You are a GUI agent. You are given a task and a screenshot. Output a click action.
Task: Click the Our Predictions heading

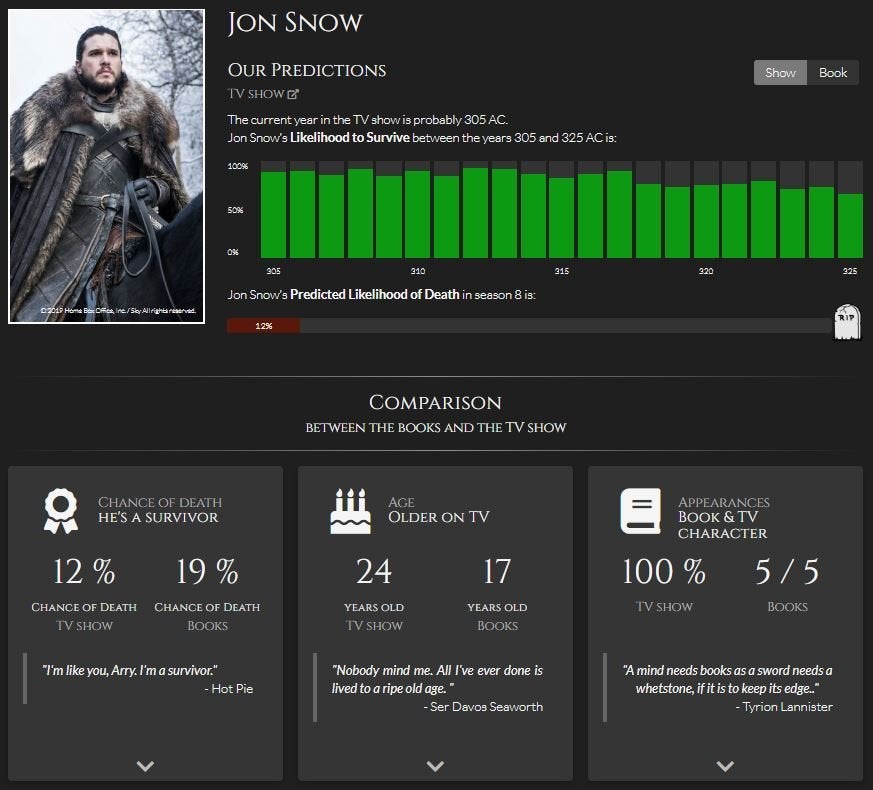307,70
